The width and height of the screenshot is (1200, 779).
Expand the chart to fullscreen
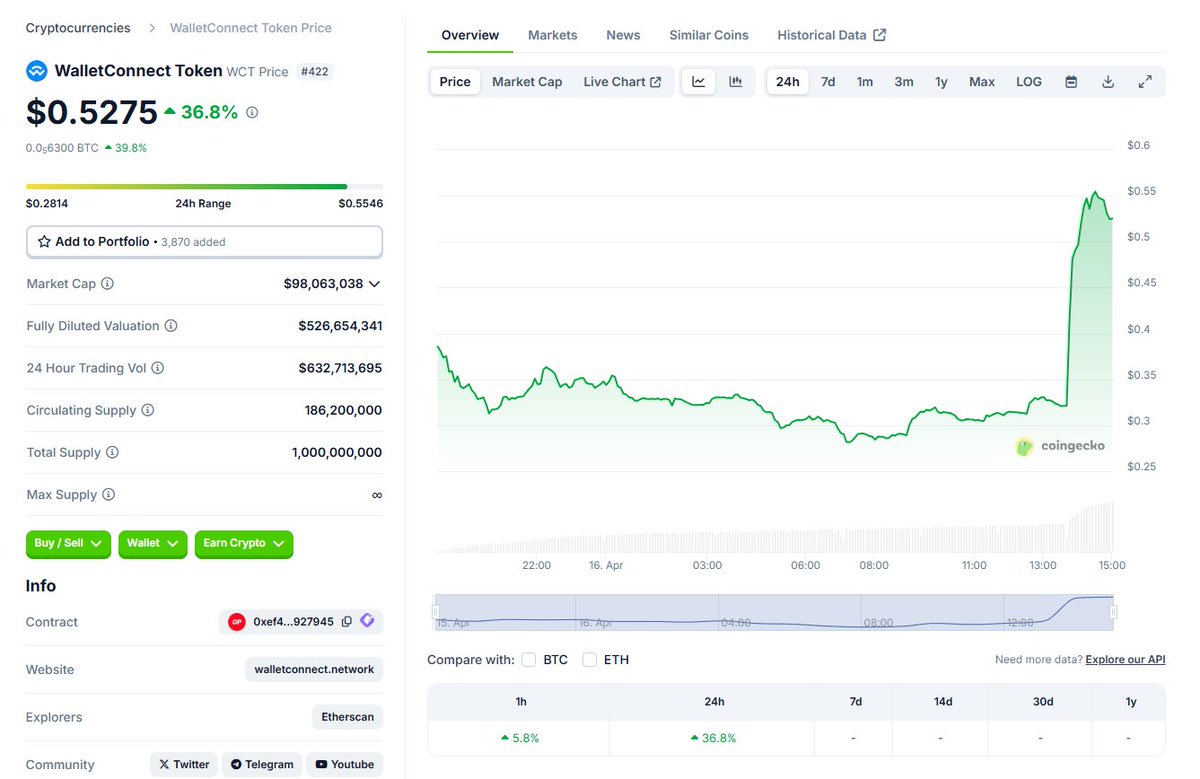tap(1145, 82)
